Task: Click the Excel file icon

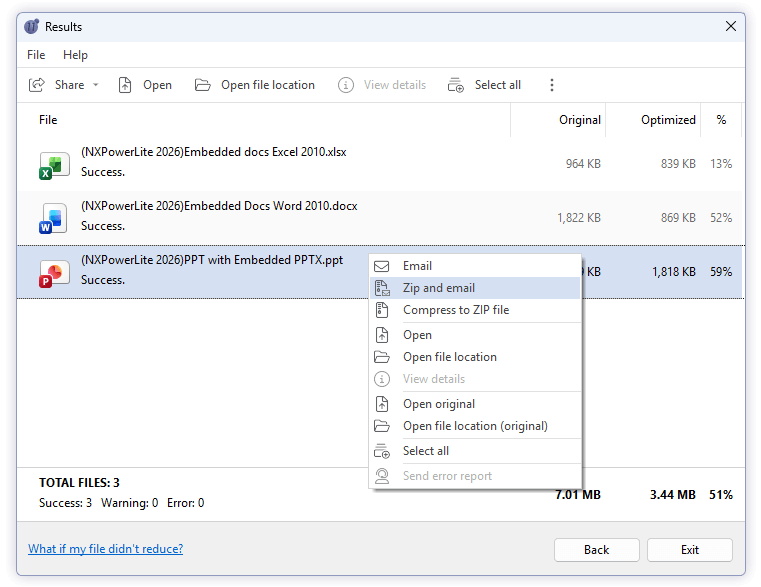Action: pos(54,165)
